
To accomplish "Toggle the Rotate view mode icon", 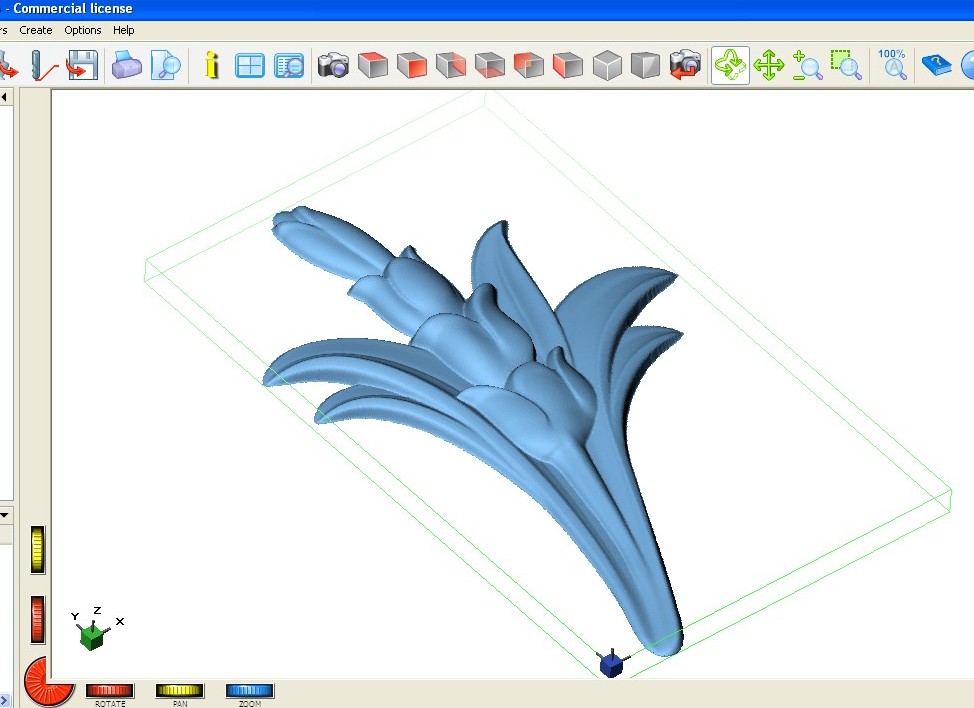I will 730,66.
